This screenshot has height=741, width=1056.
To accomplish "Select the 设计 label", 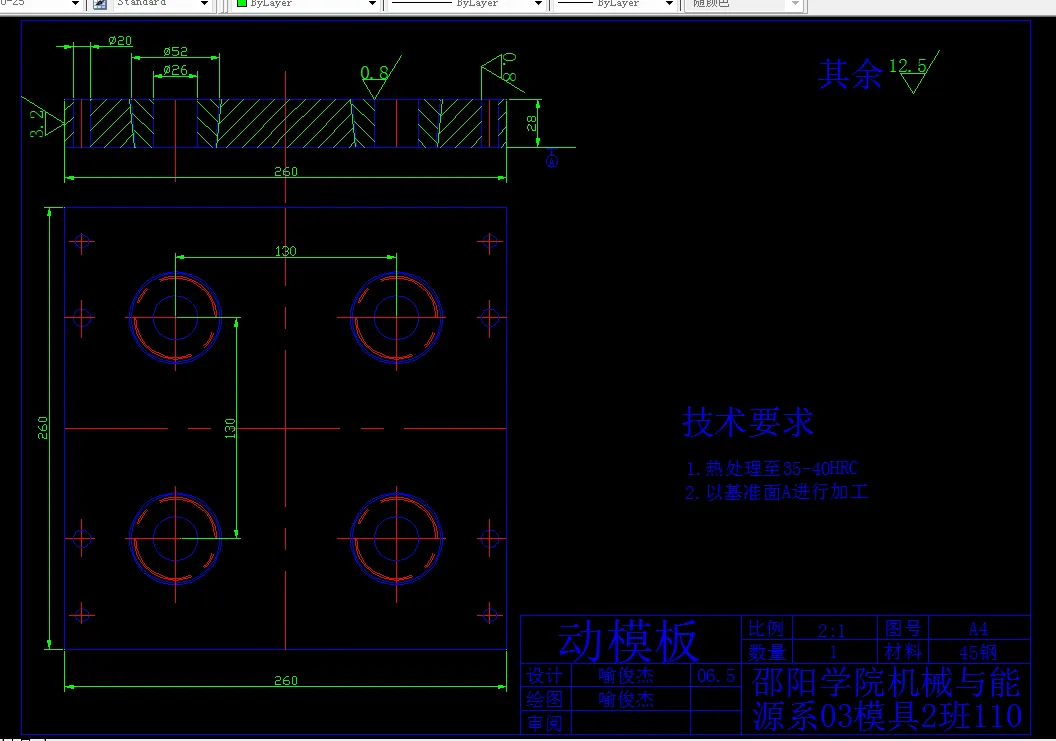I will (x=545, y=676).
